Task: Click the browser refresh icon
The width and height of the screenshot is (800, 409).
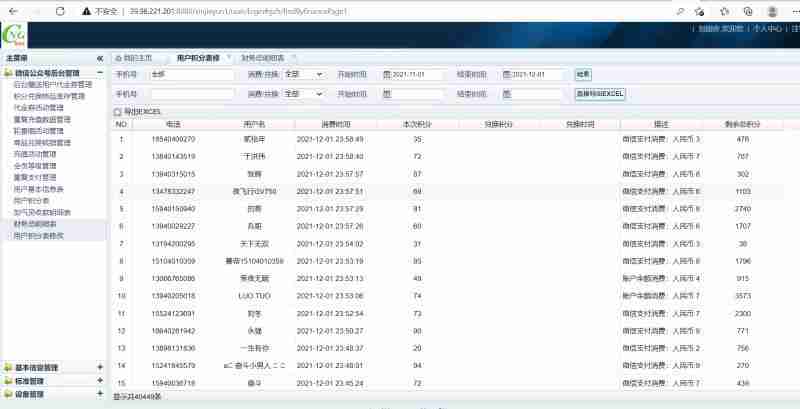Action: [59, 11]
